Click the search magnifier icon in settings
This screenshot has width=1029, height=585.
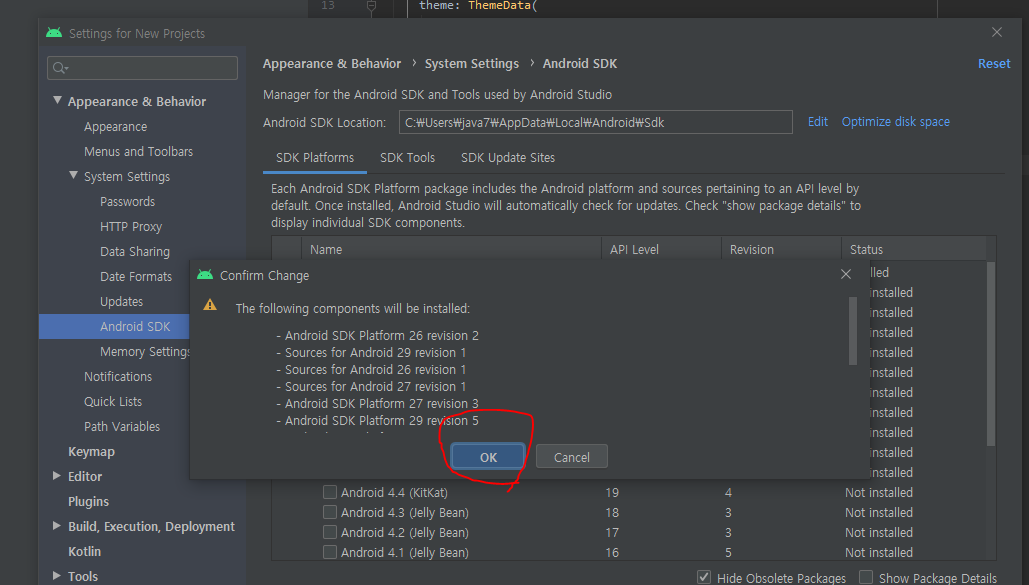click(x=60, y=68)
